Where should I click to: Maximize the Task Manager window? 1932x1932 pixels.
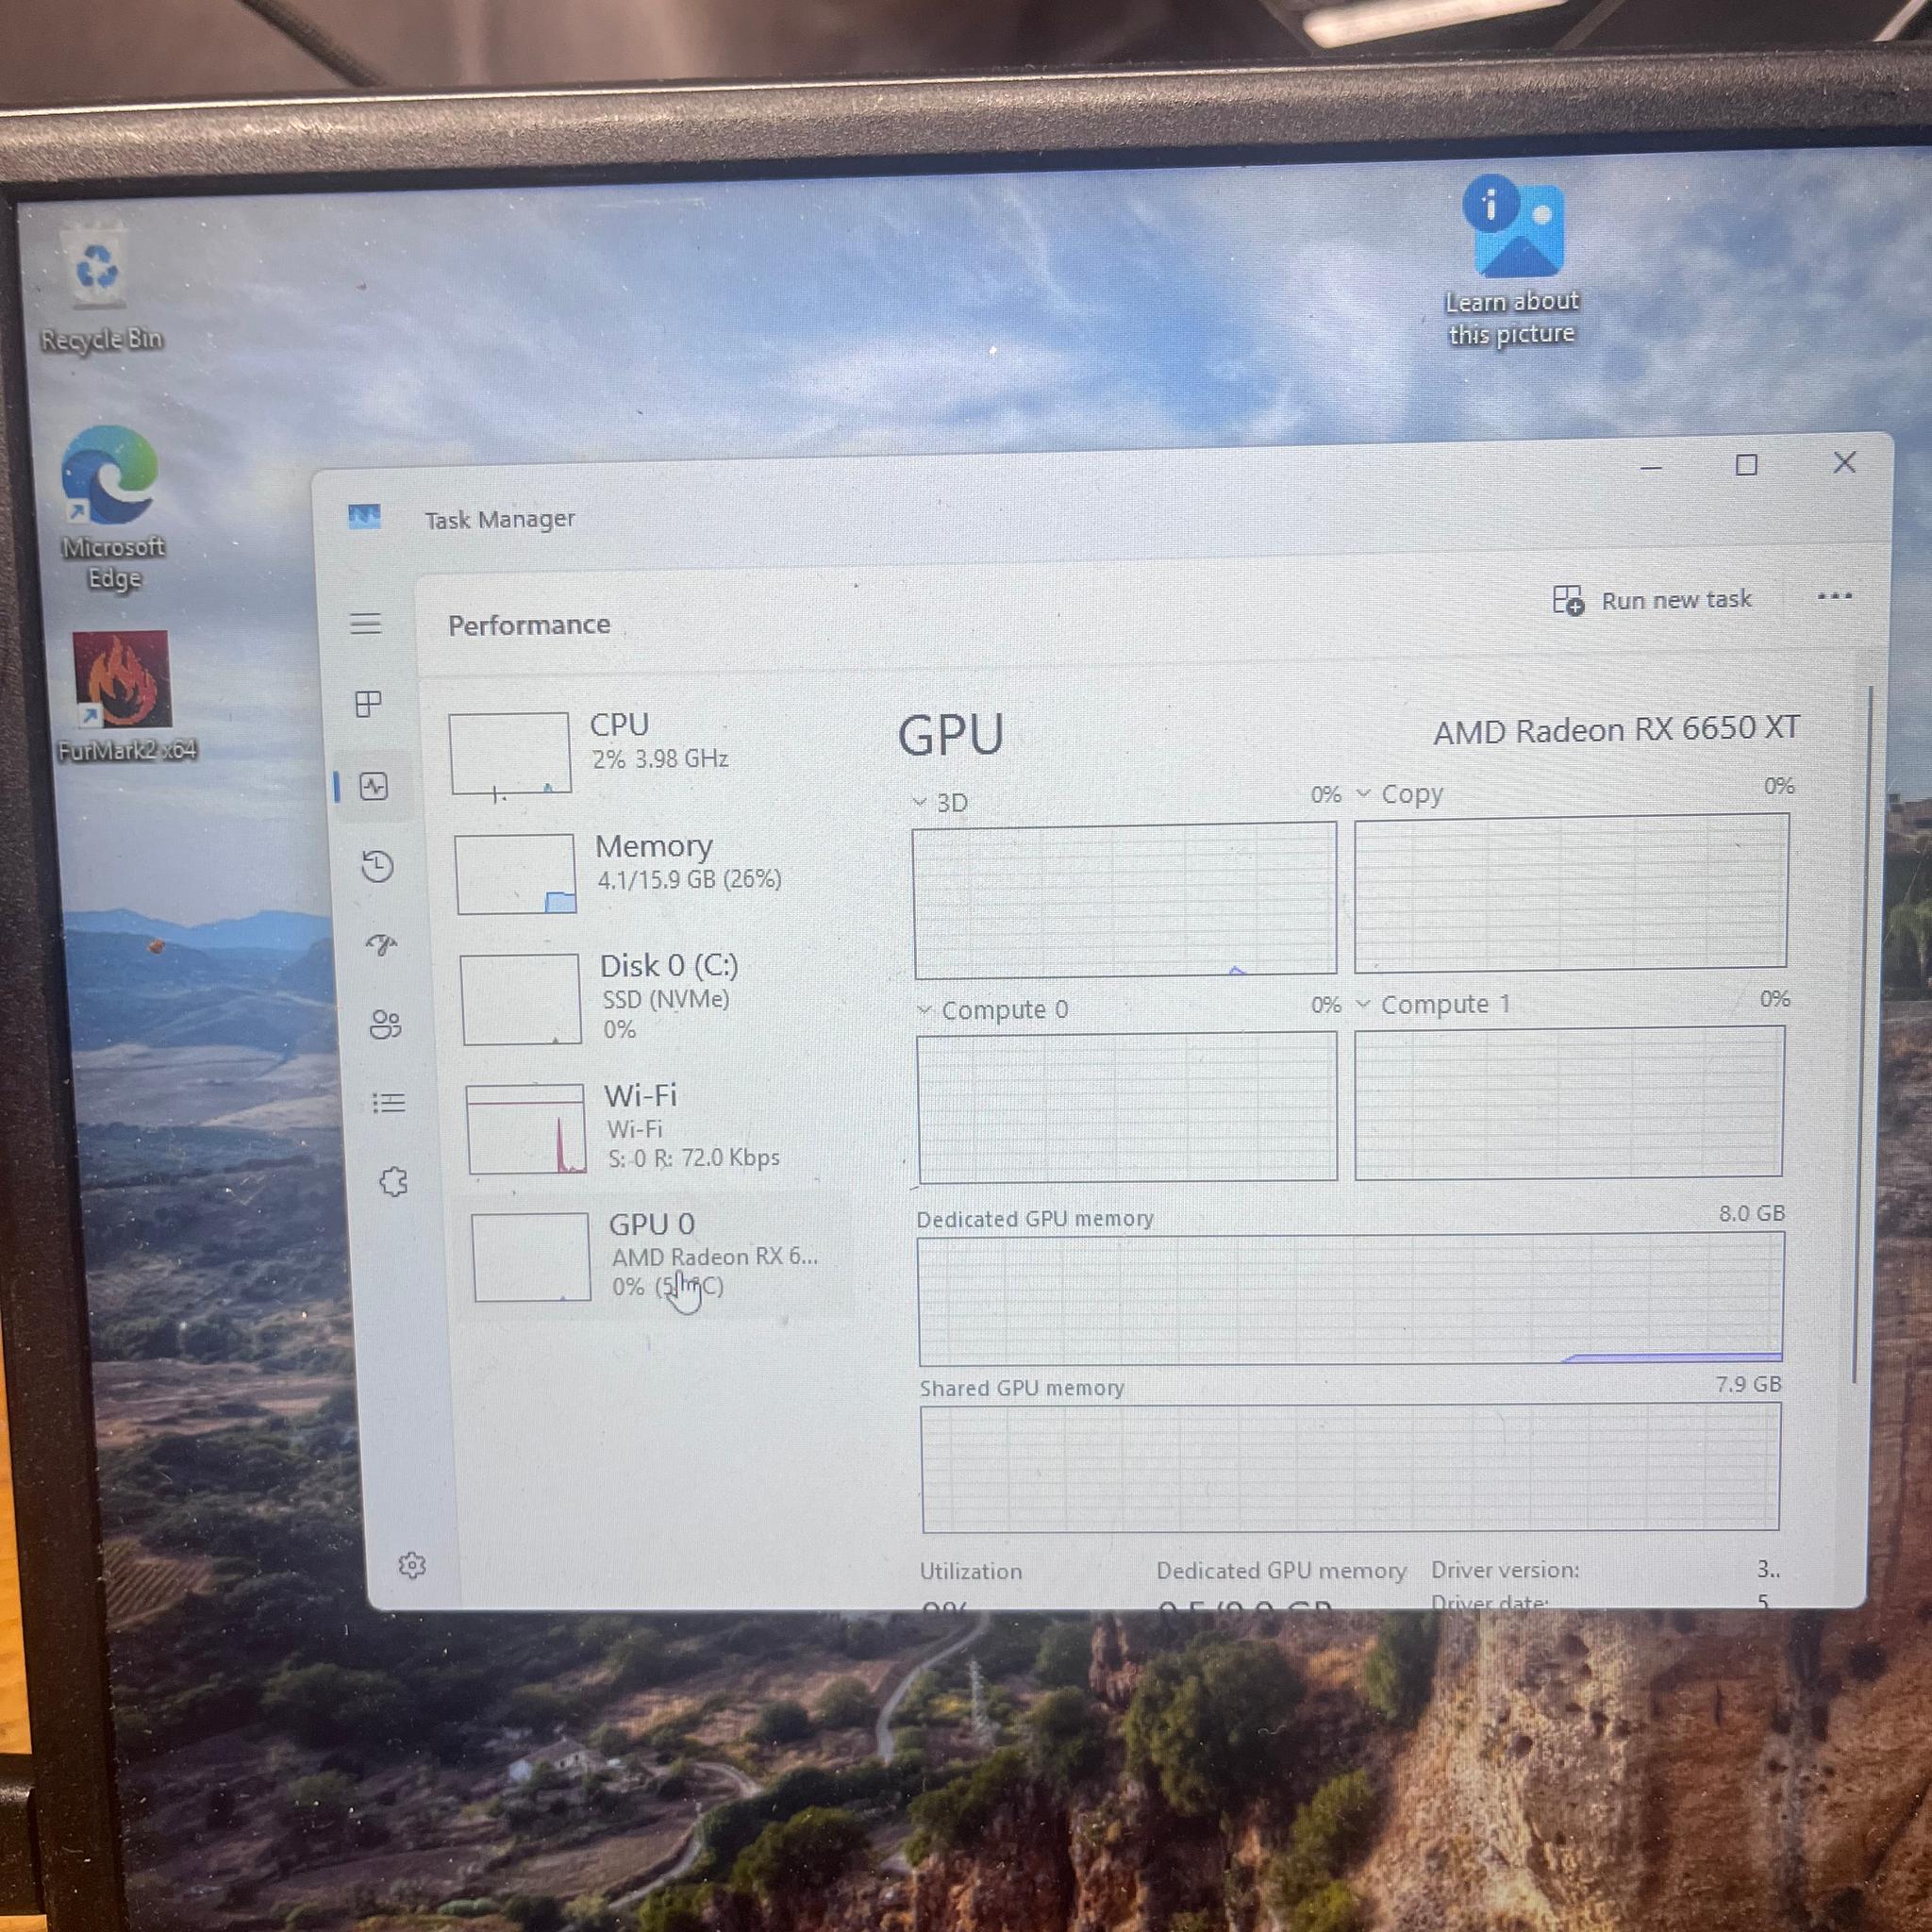[x=1747, y=465]
